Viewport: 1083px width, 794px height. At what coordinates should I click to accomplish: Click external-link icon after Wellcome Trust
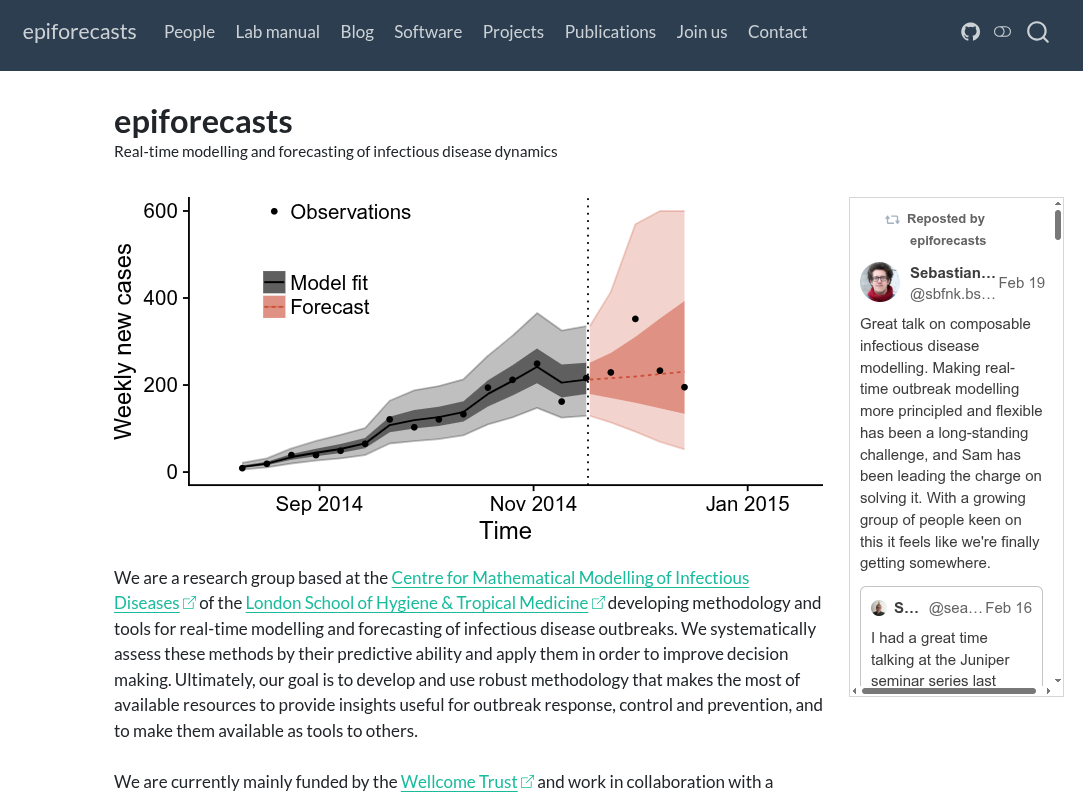527,782
